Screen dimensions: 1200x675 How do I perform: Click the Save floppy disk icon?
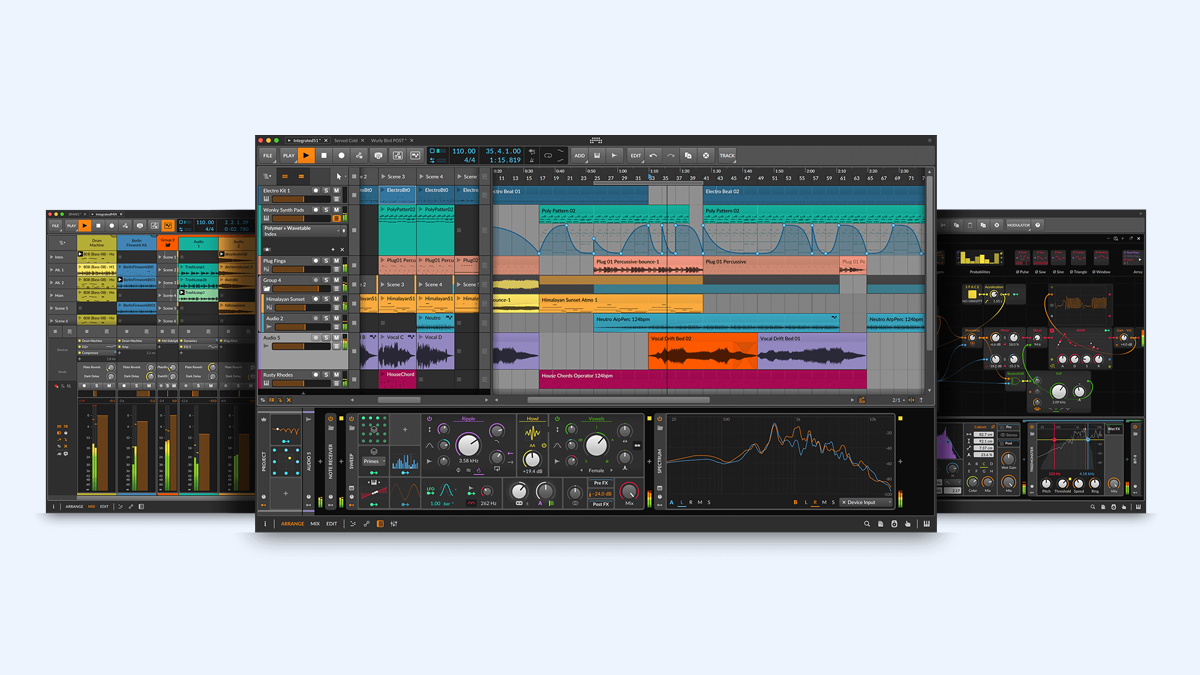tap(597, 156)
